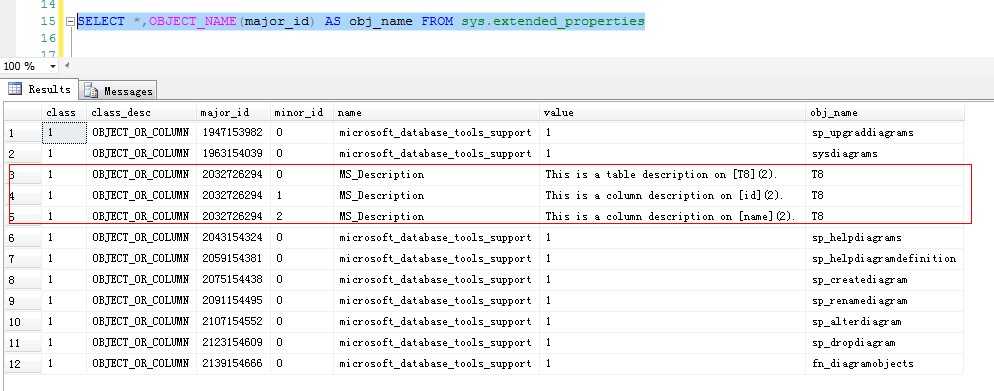Click the Messages page icon

(91, 91)
